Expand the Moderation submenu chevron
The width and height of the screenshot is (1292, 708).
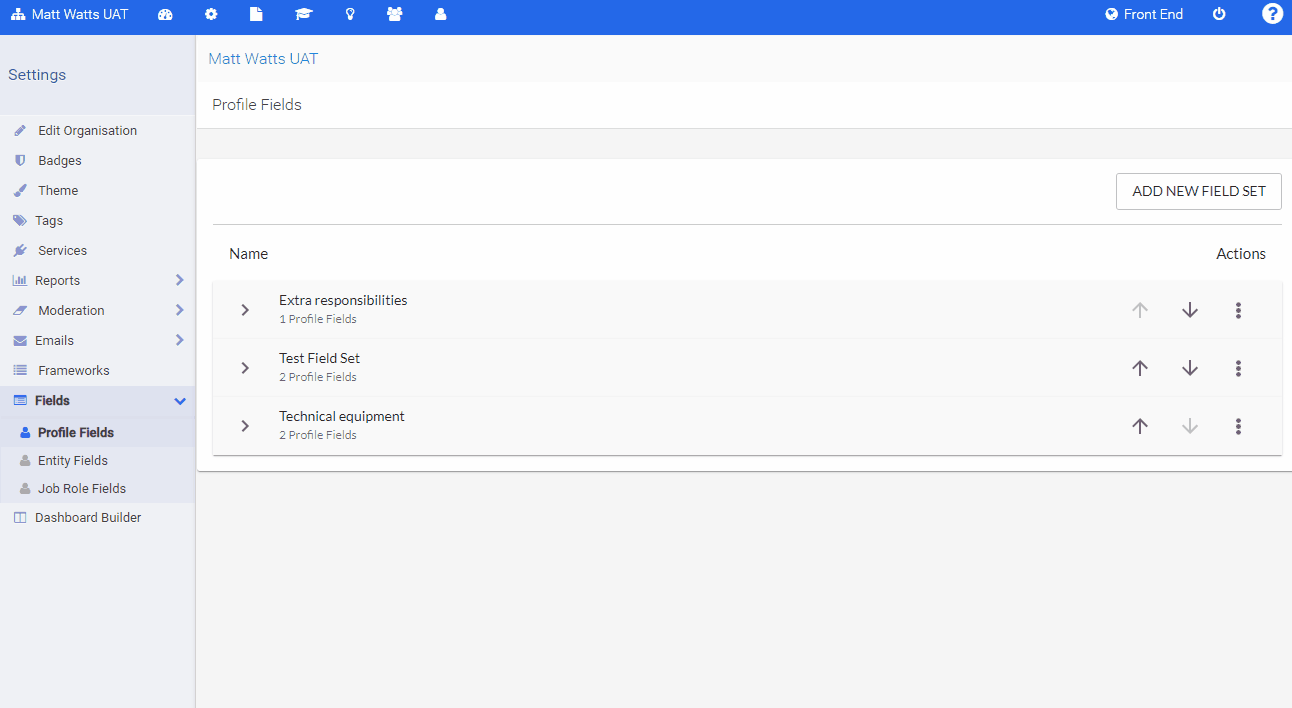point(180,310)
